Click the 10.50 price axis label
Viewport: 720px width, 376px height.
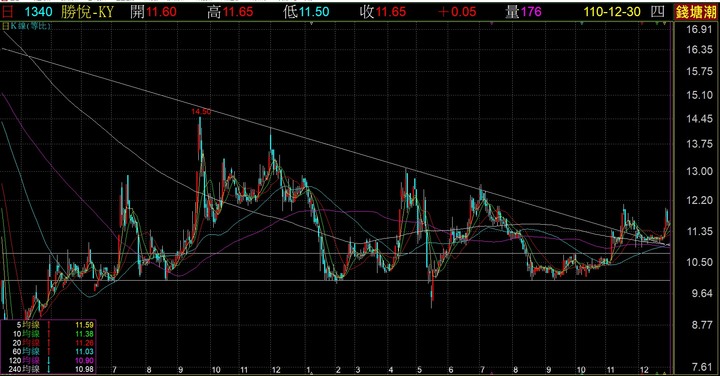pos(699,262)
